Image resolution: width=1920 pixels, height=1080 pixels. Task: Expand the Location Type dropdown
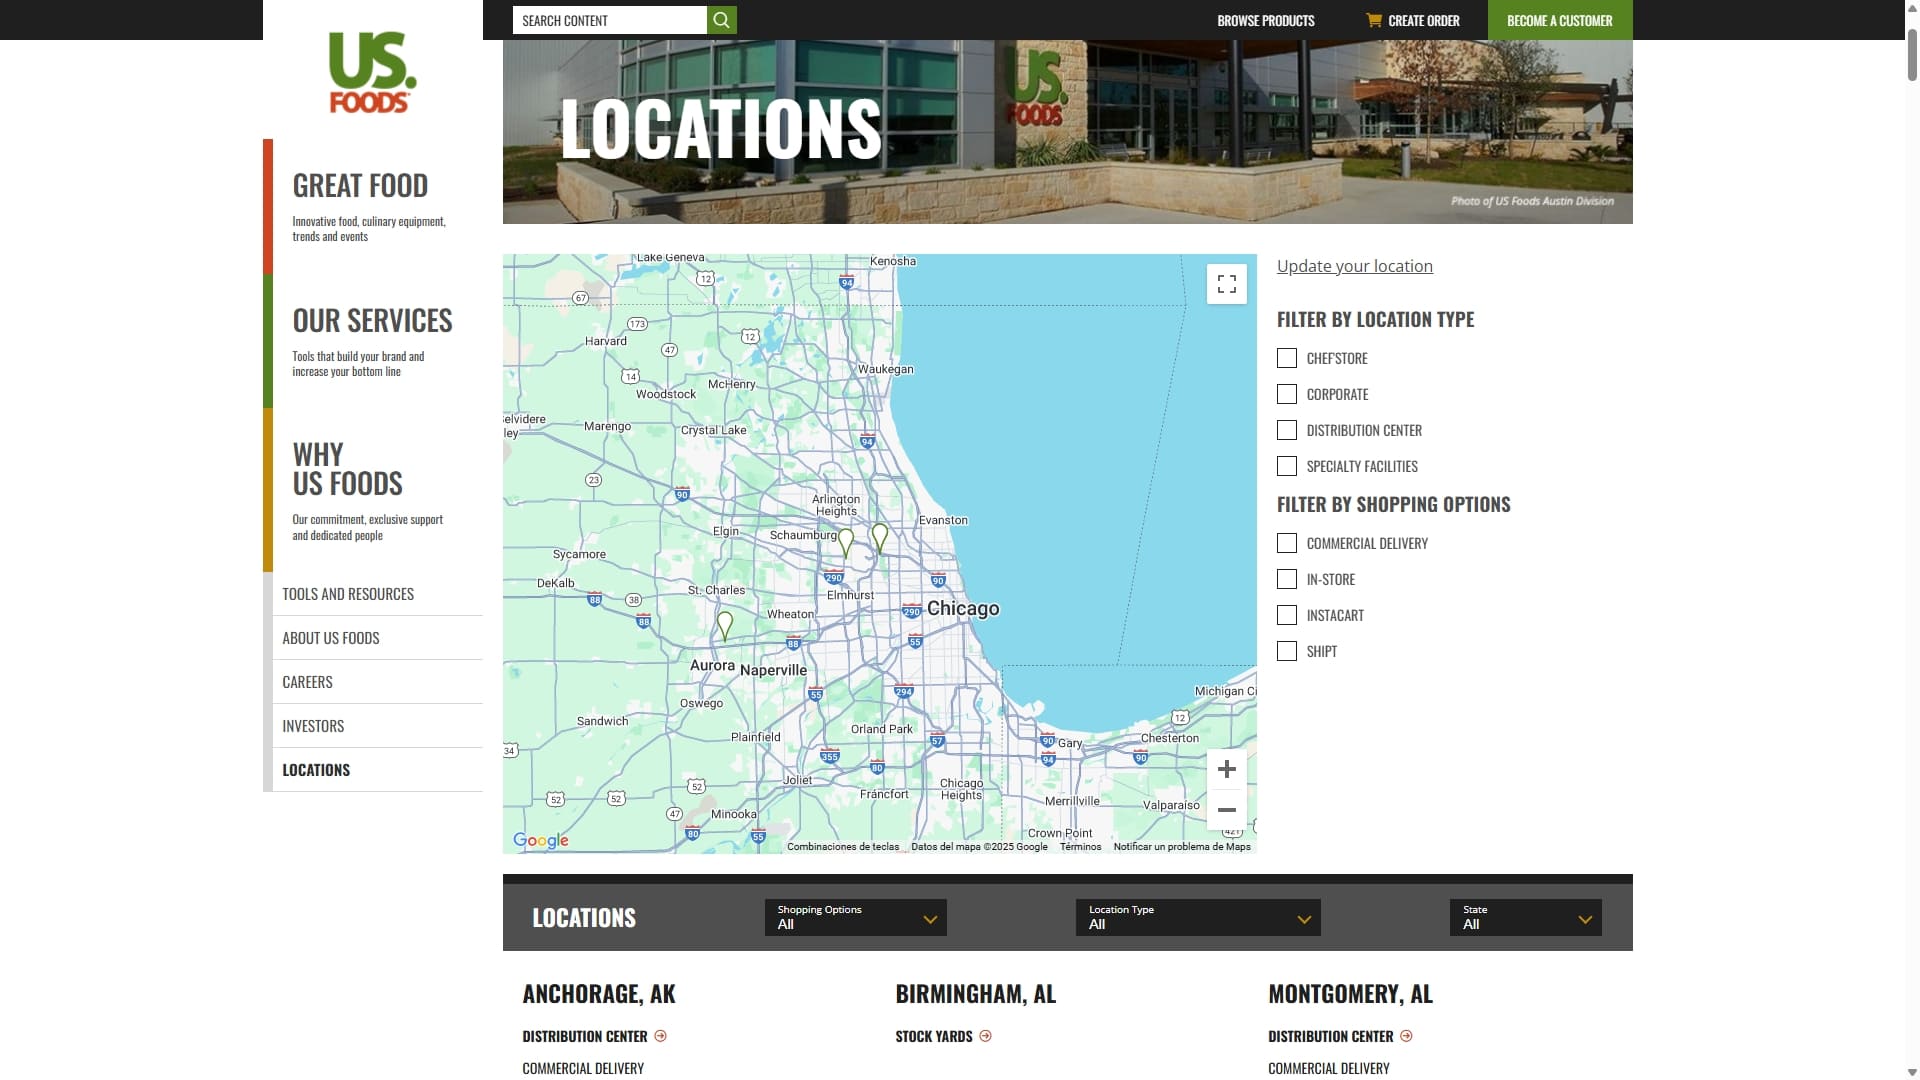(x=1197, y=917)
